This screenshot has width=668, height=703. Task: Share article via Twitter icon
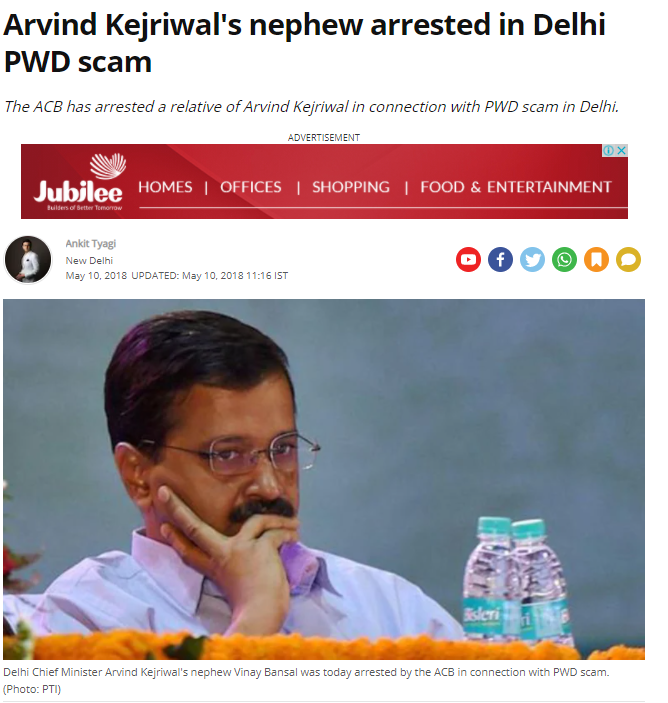click(x=532, y=259)
